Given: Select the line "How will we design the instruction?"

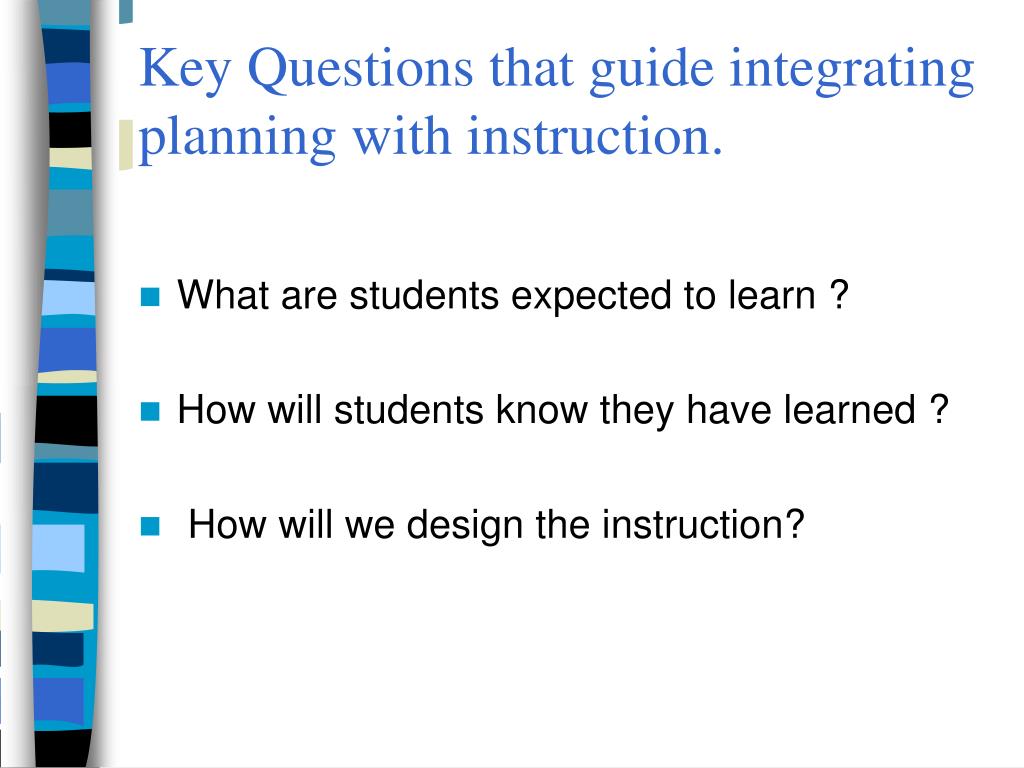Looking at the screenshot, I should click(496, 524).
